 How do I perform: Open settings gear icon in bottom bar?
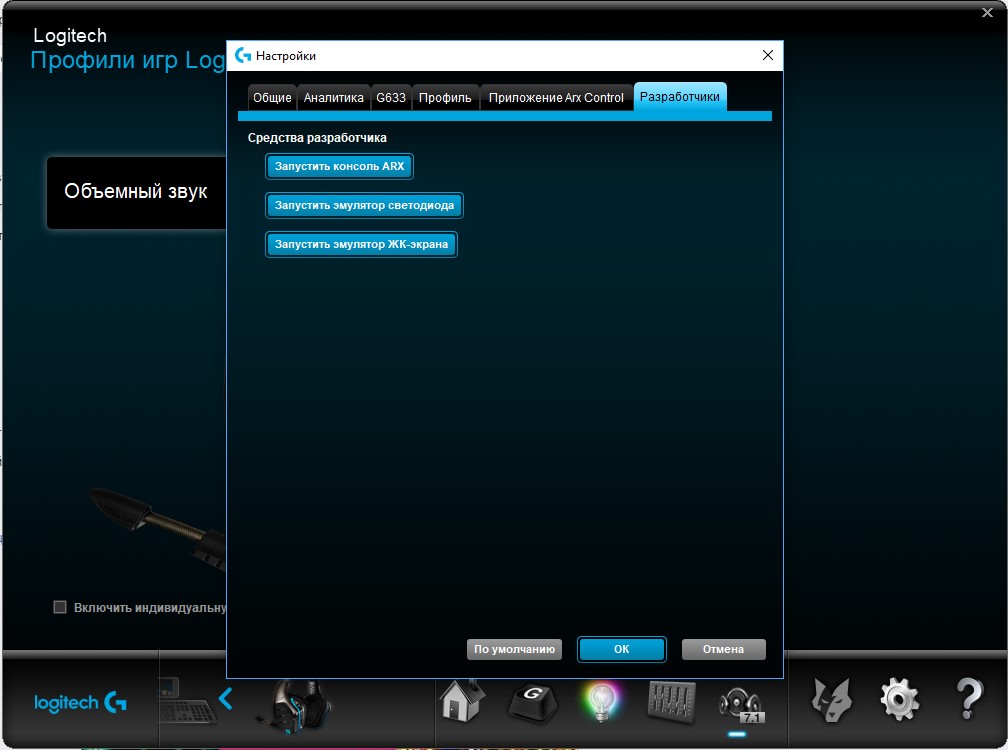click(x=899, y=701)
